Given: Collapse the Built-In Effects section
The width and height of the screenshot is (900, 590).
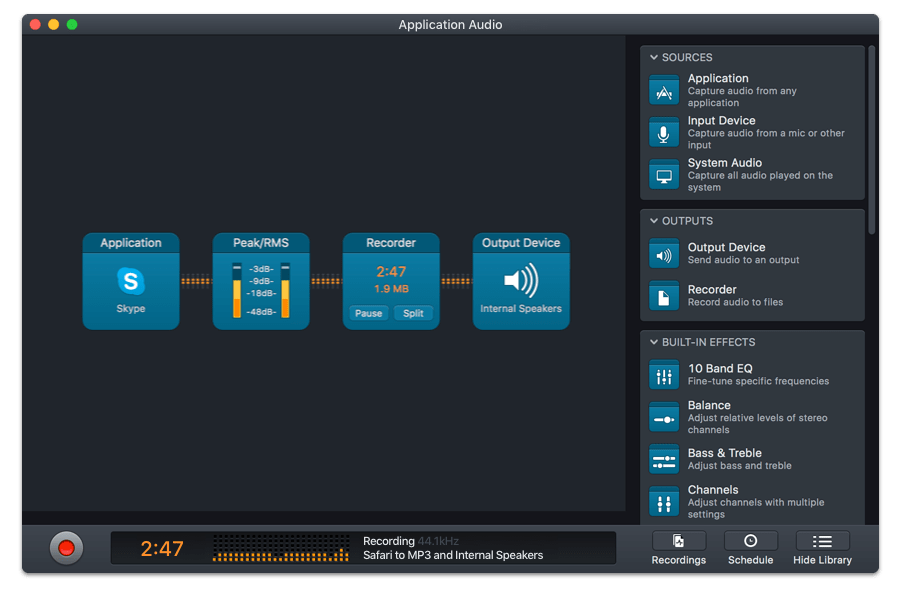Looking at the screenshot, I should (654, 342).
